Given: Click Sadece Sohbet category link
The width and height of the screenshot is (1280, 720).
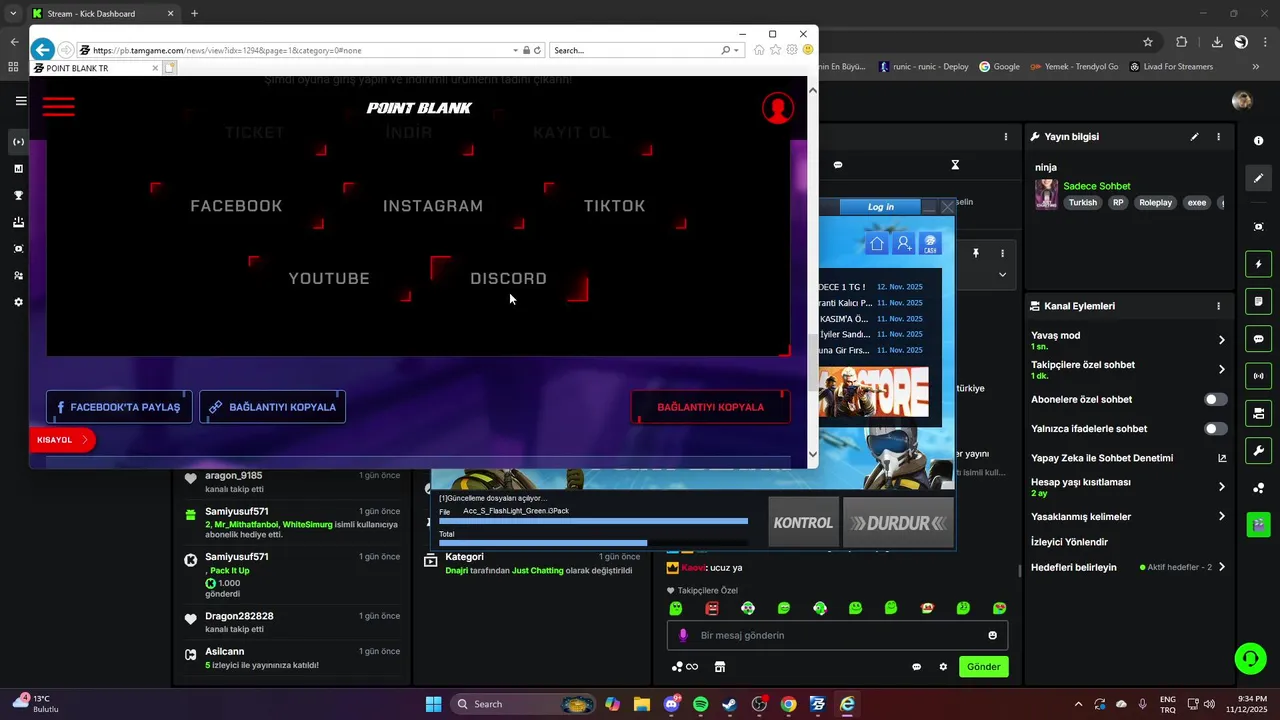Looking at the screenshot, I should click(x=1097, y=186).
